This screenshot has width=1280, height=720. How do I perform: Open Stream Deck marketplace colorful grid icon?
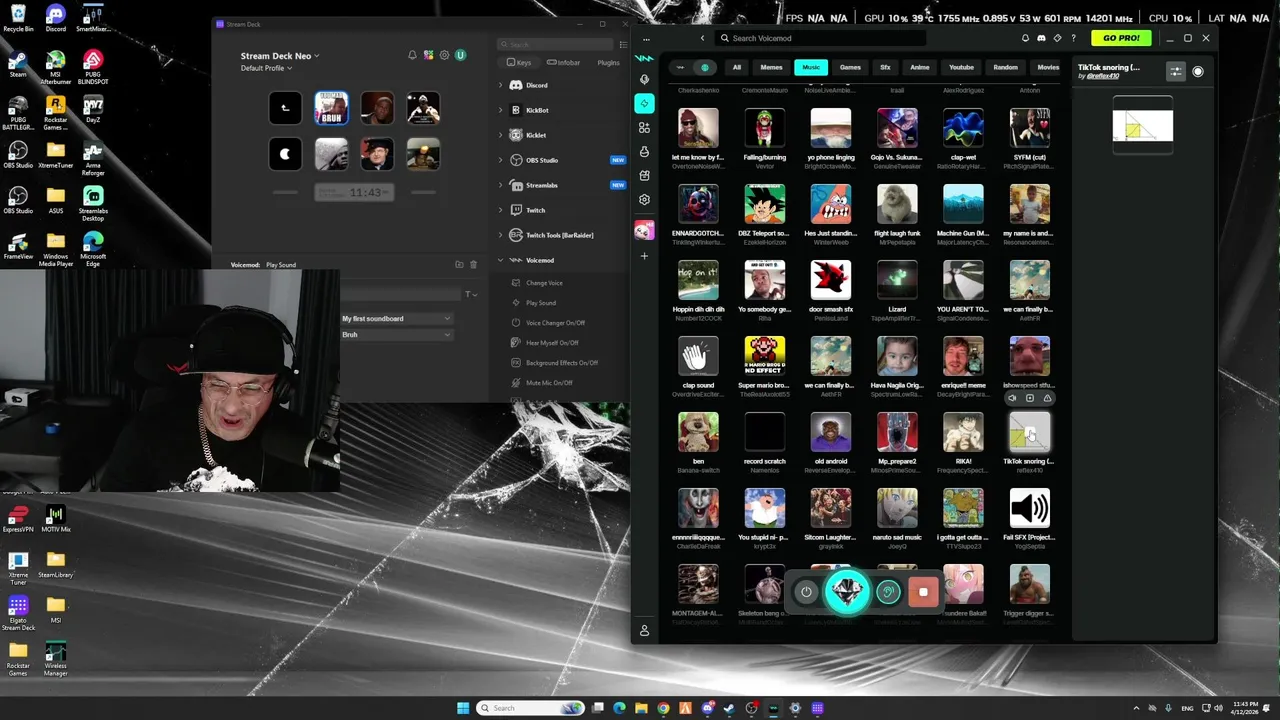tap(428, 55)
